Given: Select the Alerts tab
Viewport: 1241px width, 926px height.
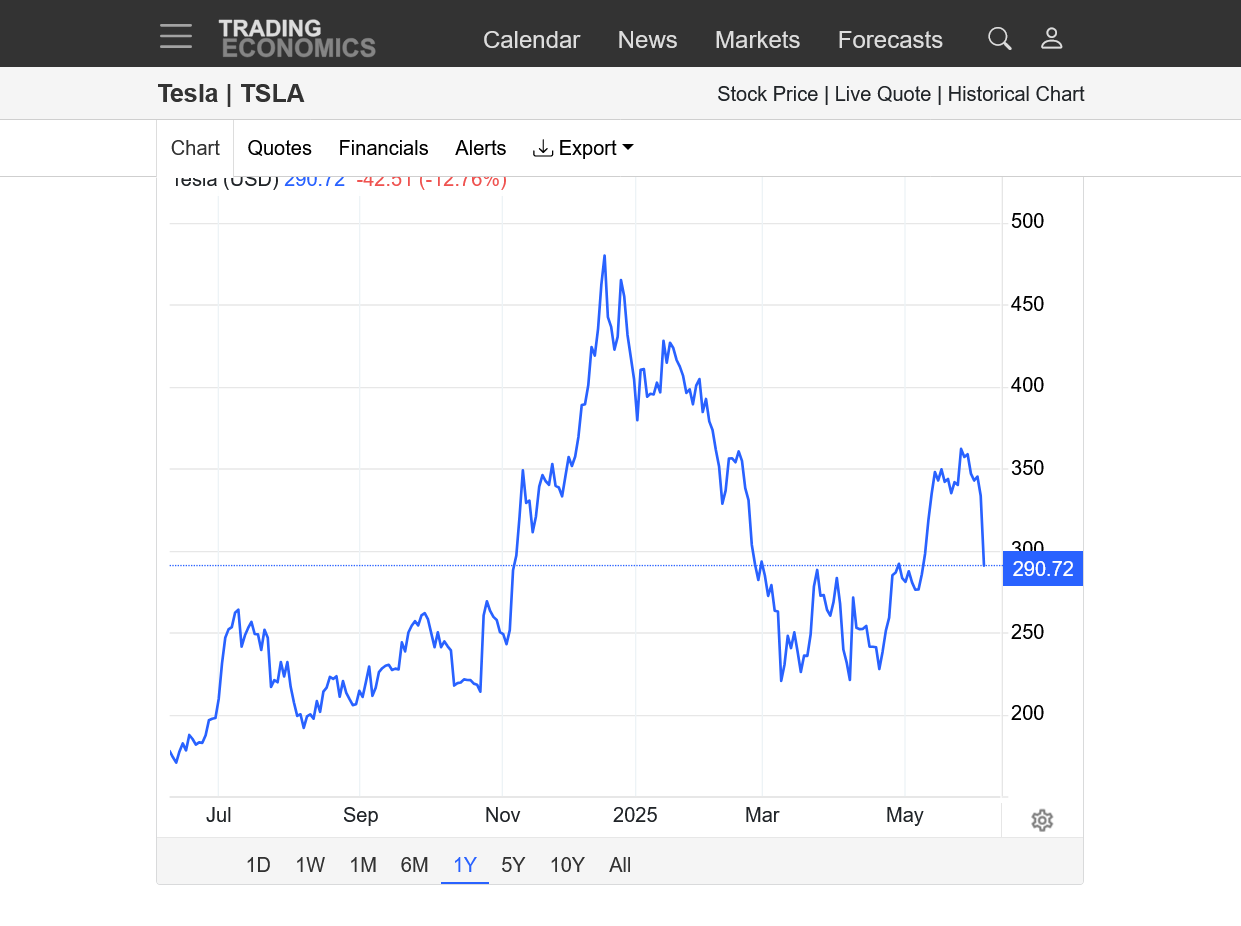Looking at the screenshot, I should point(480,148).
